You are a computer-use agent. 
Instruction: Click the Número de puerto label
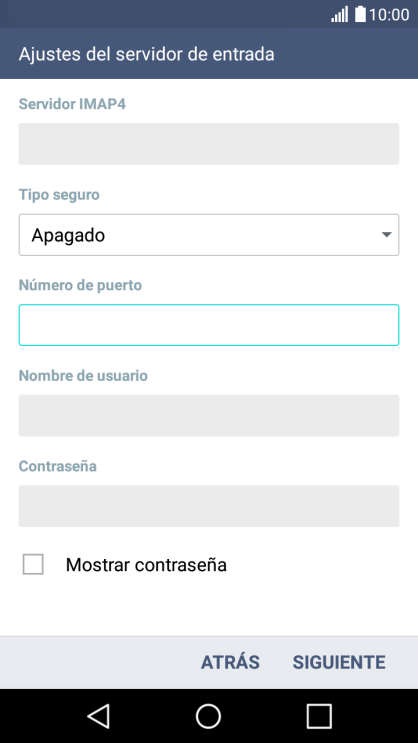tap(80, 285)
